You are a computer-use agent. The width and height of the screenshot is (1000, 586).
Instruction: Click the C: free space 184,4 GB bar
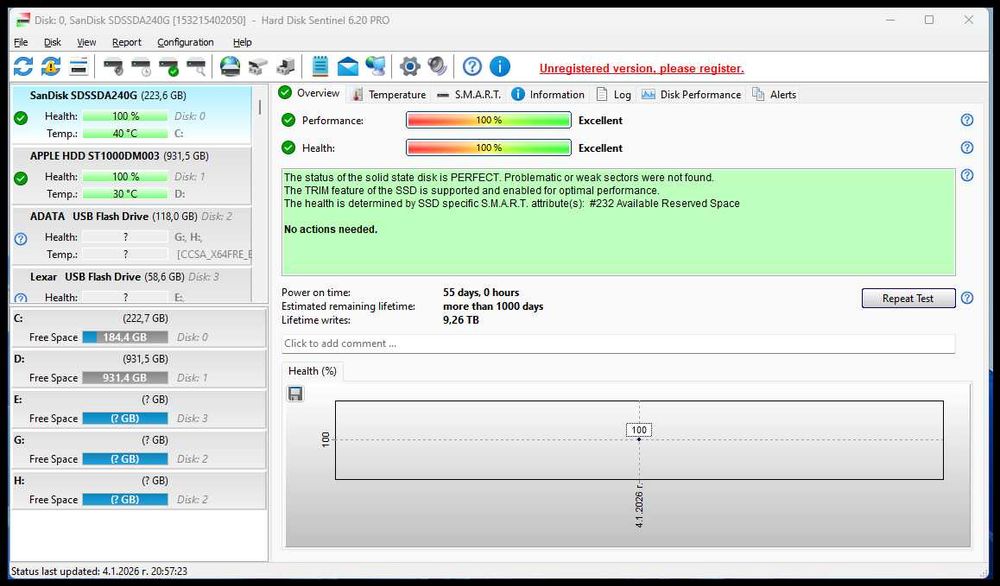coord(125,337)
